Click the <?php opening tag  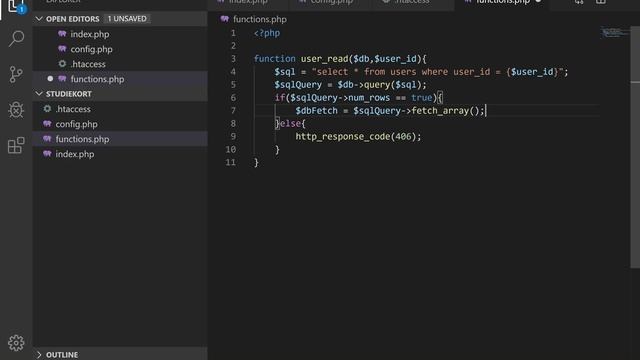coord(267,33)
